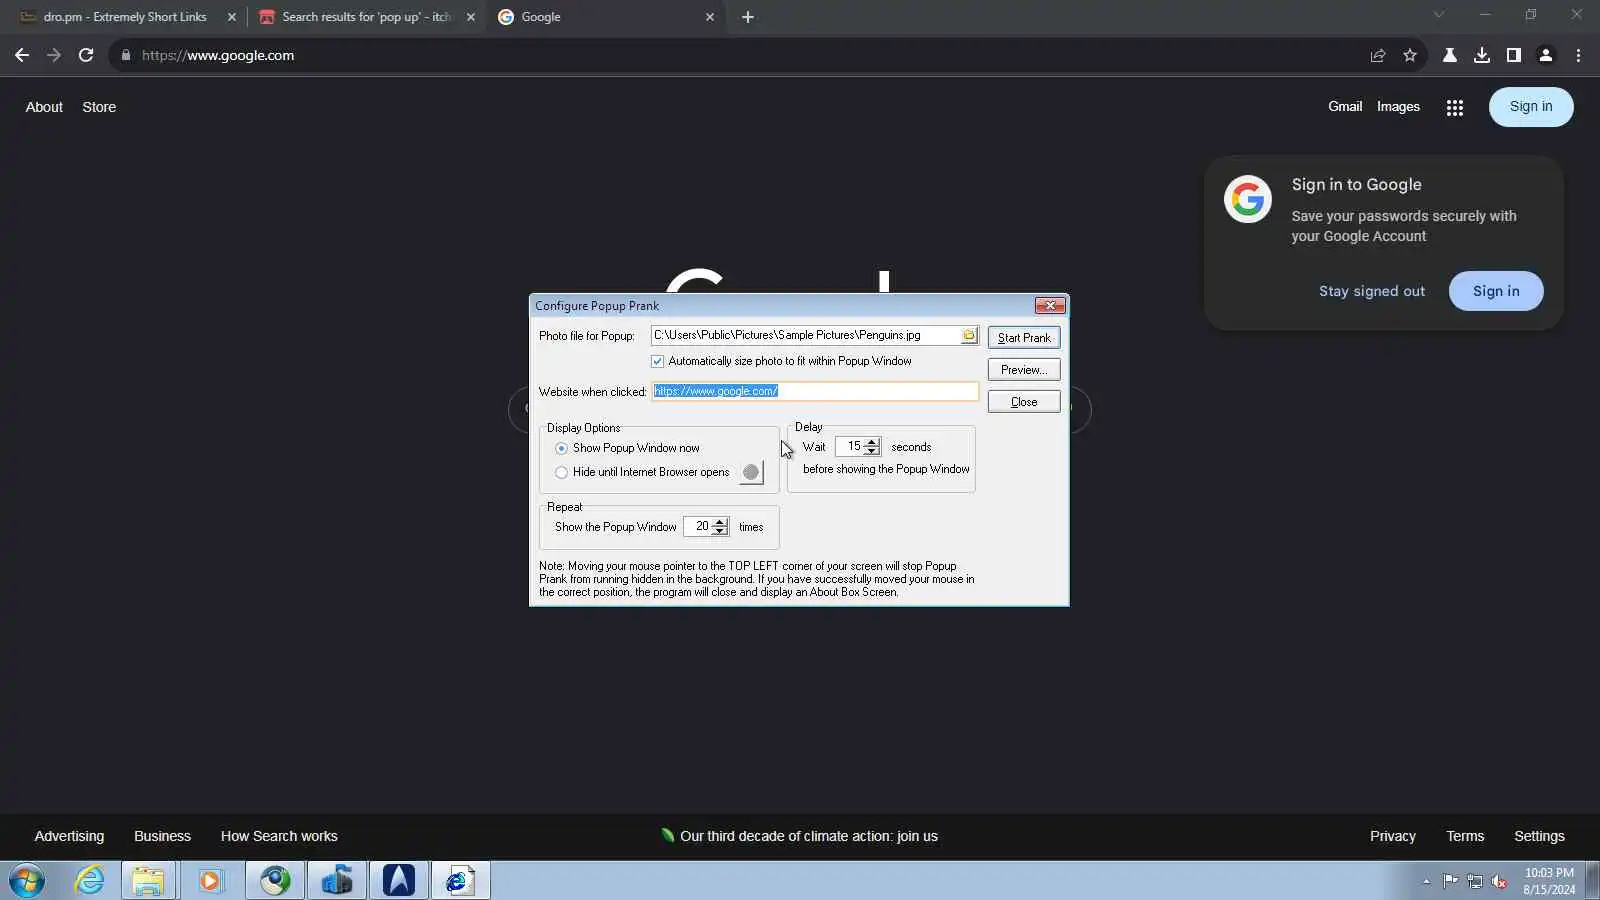
Task: Click Stay signed out
Action: point(1372,291)
